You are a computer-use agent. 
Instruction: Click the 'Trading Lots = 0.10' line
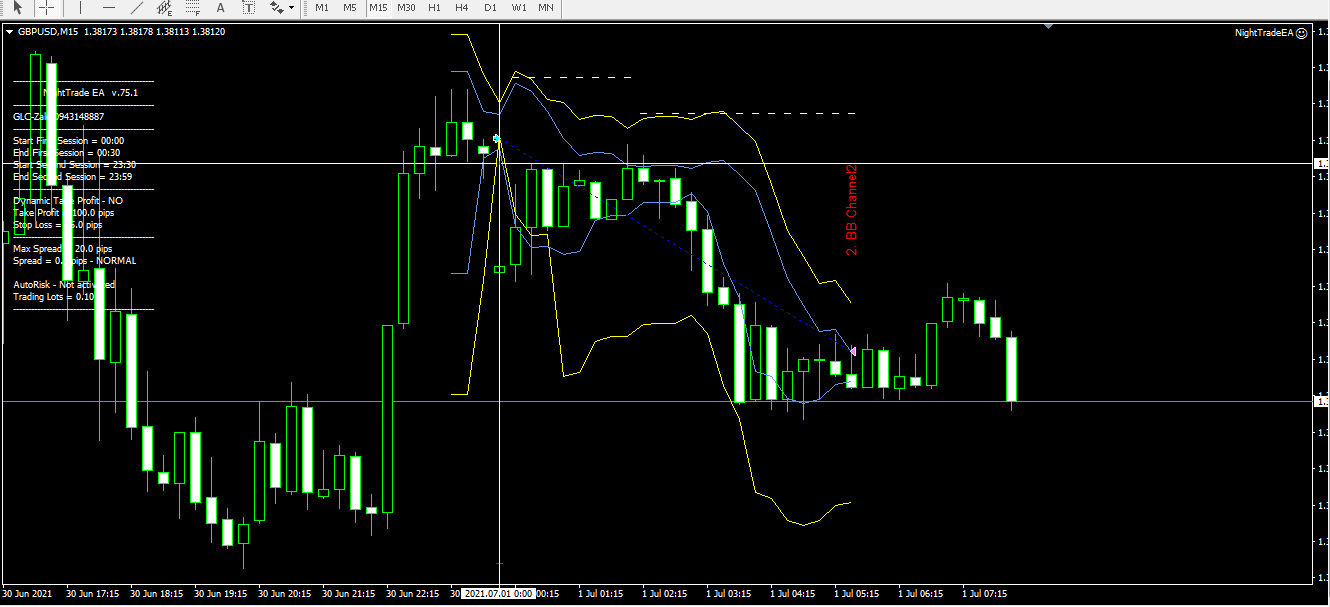[x=54, y=297]
